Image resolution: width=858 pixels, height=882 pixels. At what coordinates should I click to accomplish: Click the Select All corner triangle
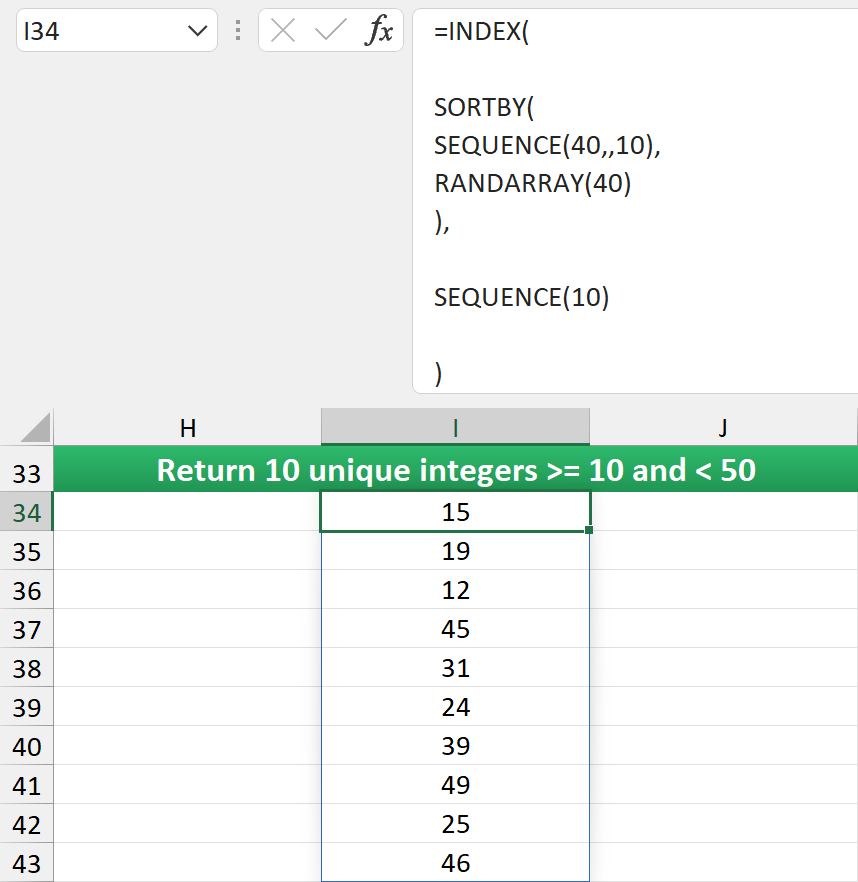point(35,428)
